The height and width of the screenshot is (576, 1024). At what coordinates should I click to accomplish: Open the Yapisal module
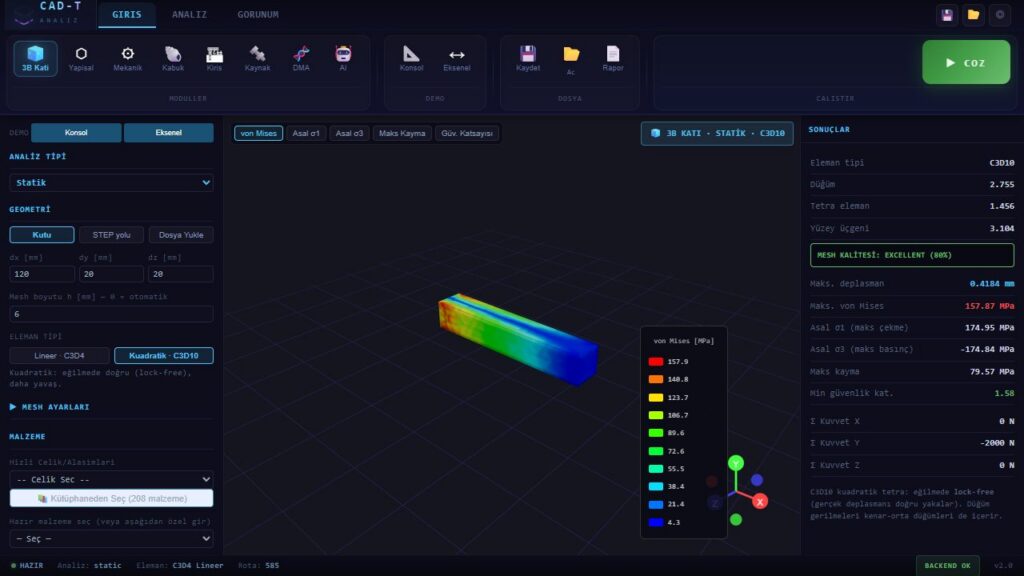(x=81, y=58)
